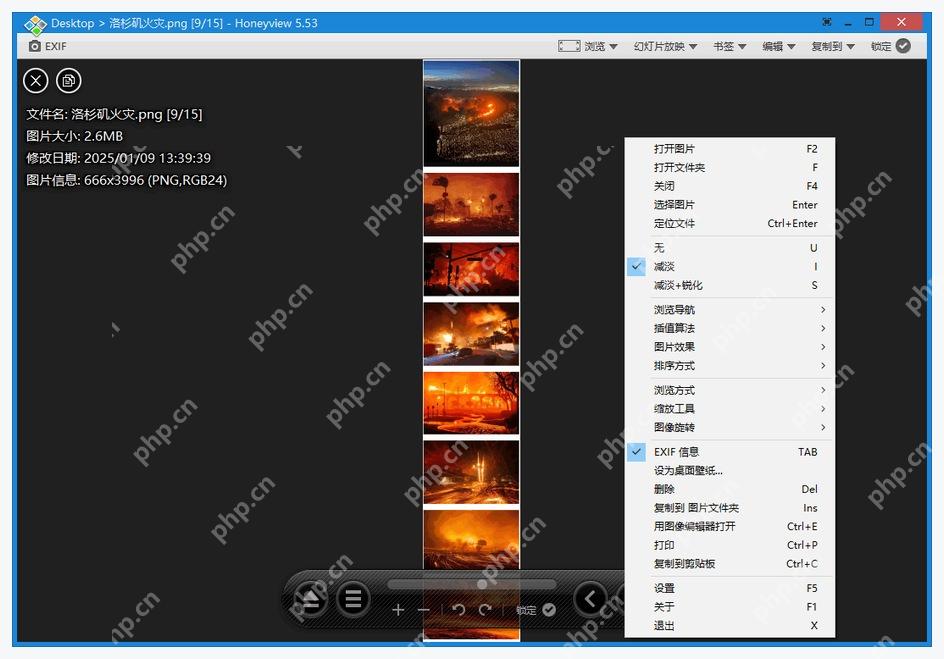Click the EXIF camera icon in toolbar
The width and height of the screenshot is (944, 659).
pos(35,46)
